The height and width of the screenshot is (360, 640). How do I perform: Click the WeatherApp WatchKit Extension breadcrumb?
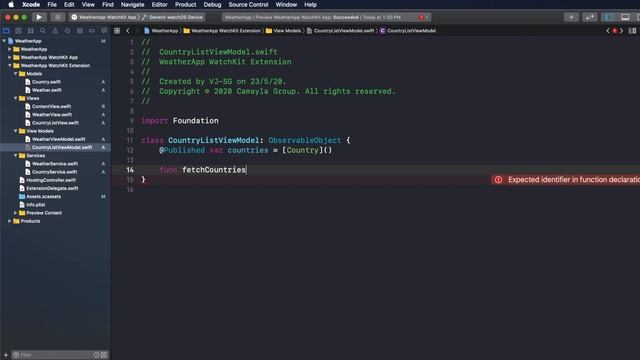(222, 31)
